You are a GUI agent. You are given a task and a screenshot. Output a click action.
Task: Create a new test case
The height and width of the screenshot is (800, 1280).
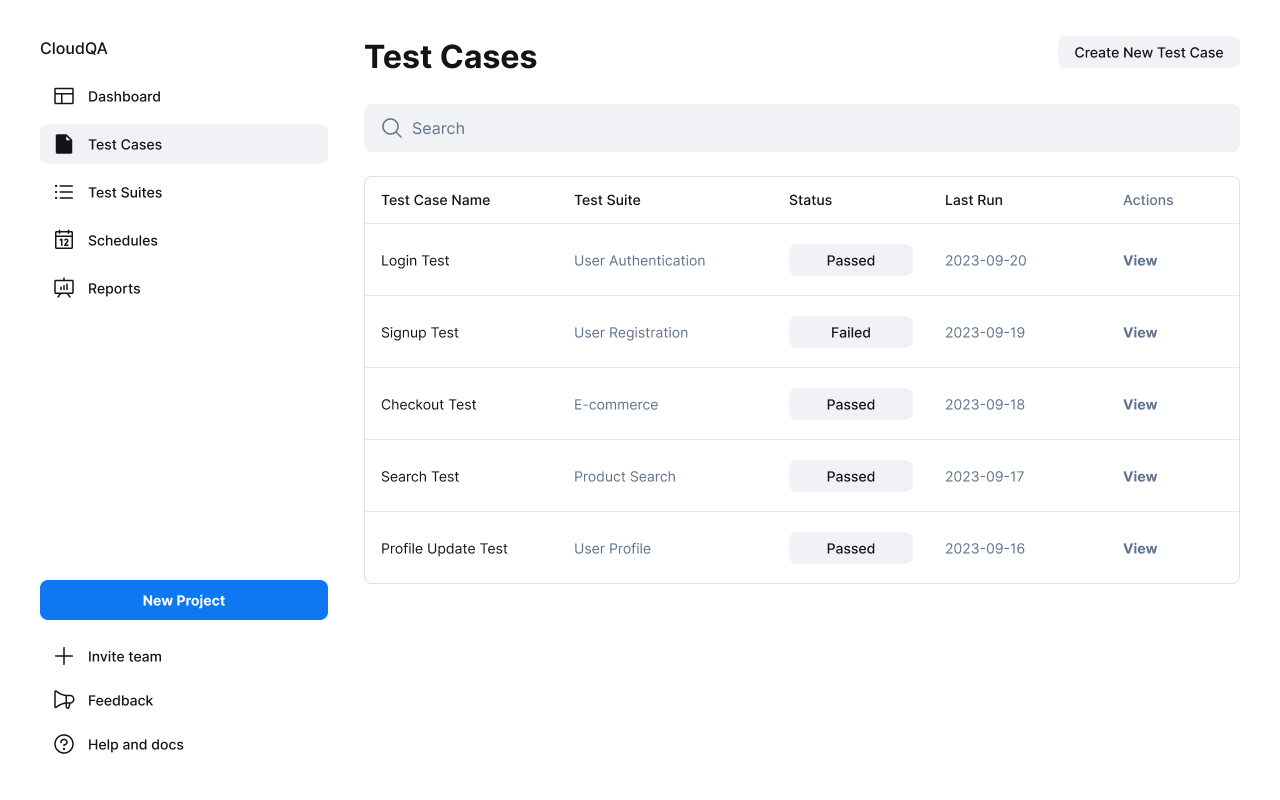tap(1149, 52)
